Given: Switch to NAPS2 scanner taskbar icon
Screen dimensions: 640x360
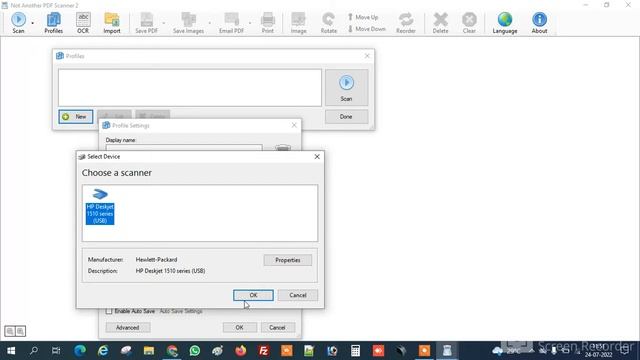Looking at the screenshot, I should pos(447,351).
